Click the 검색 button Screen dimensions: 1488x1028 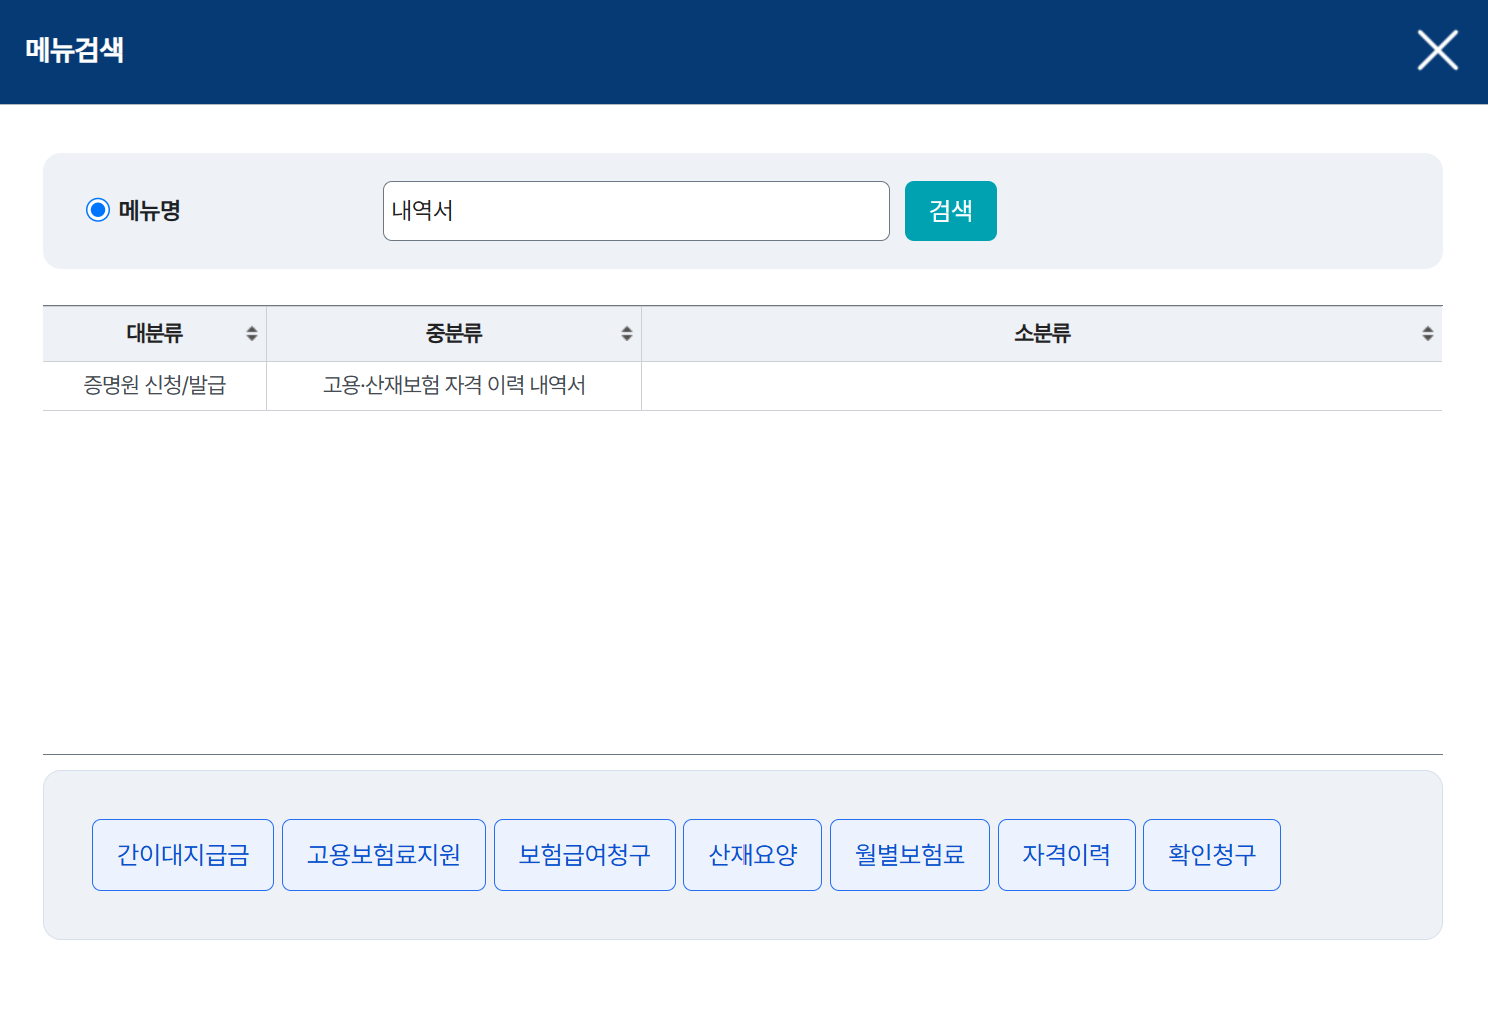coord(951,211)
